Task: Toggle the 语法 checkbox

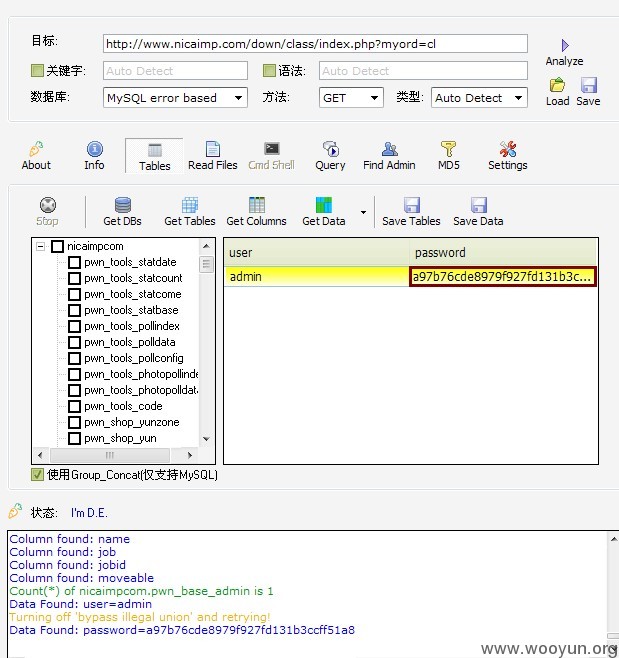Action: click(269, 70)
